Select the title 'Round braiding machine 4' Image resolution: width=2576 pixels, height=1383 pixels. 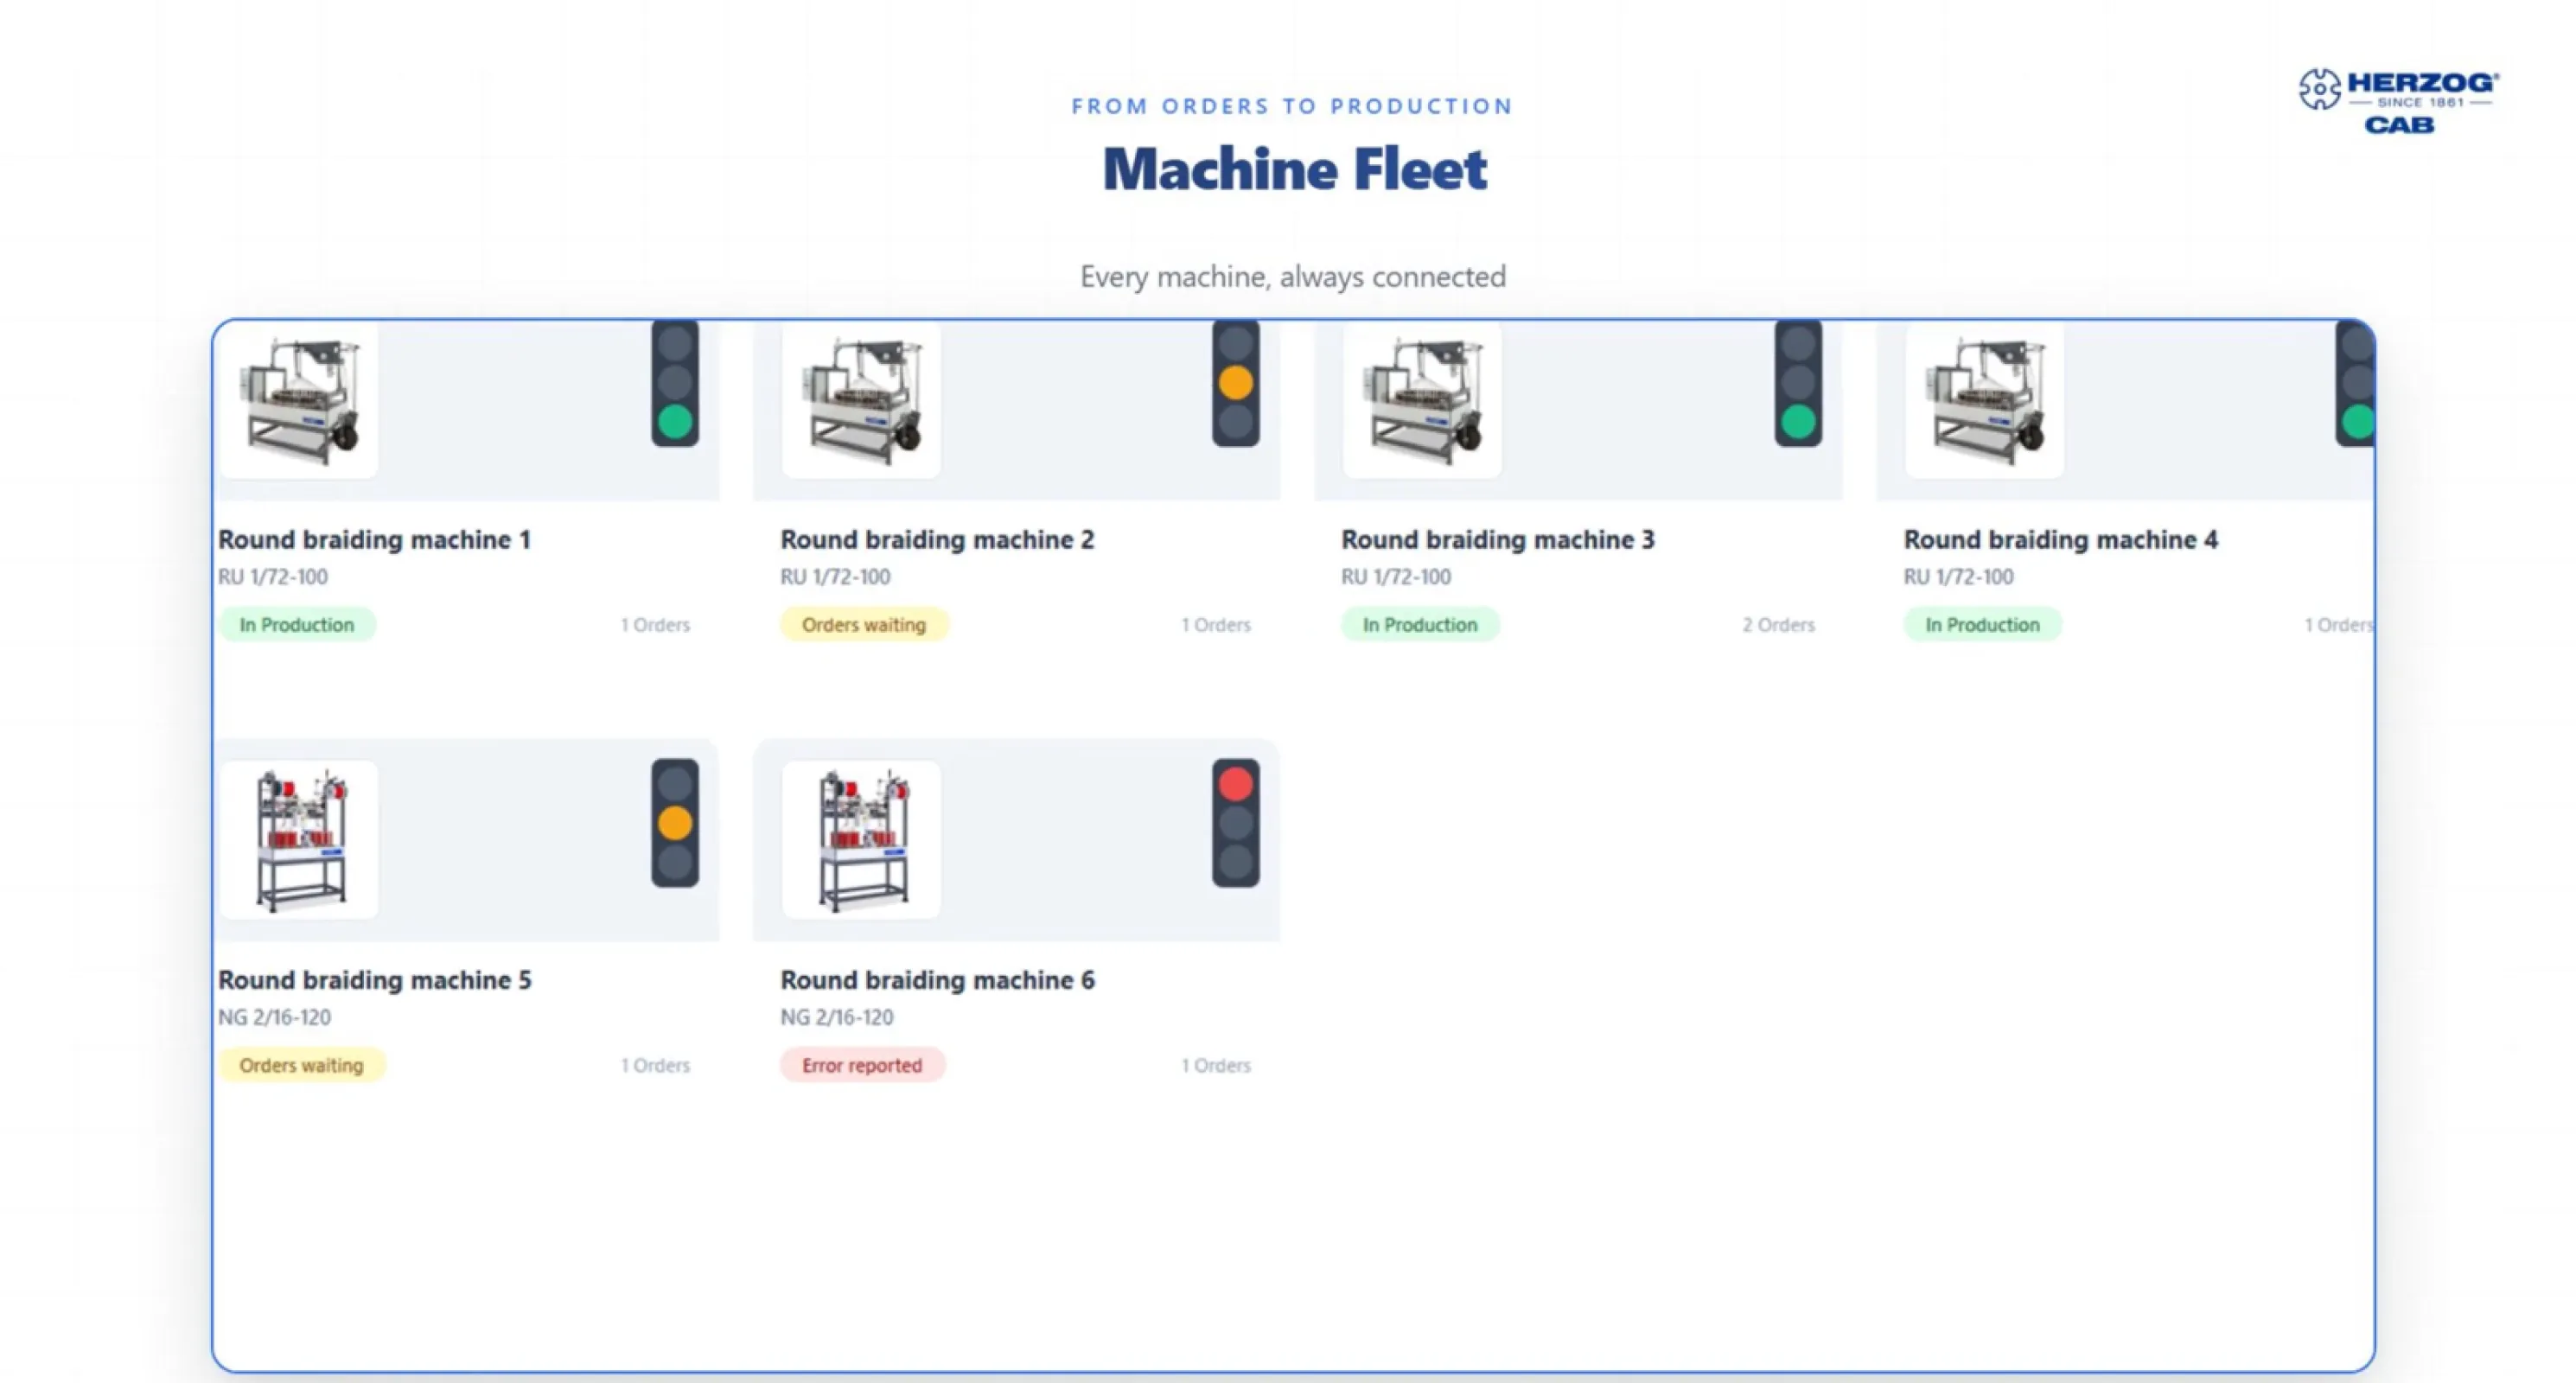(x=2060, y=540)
